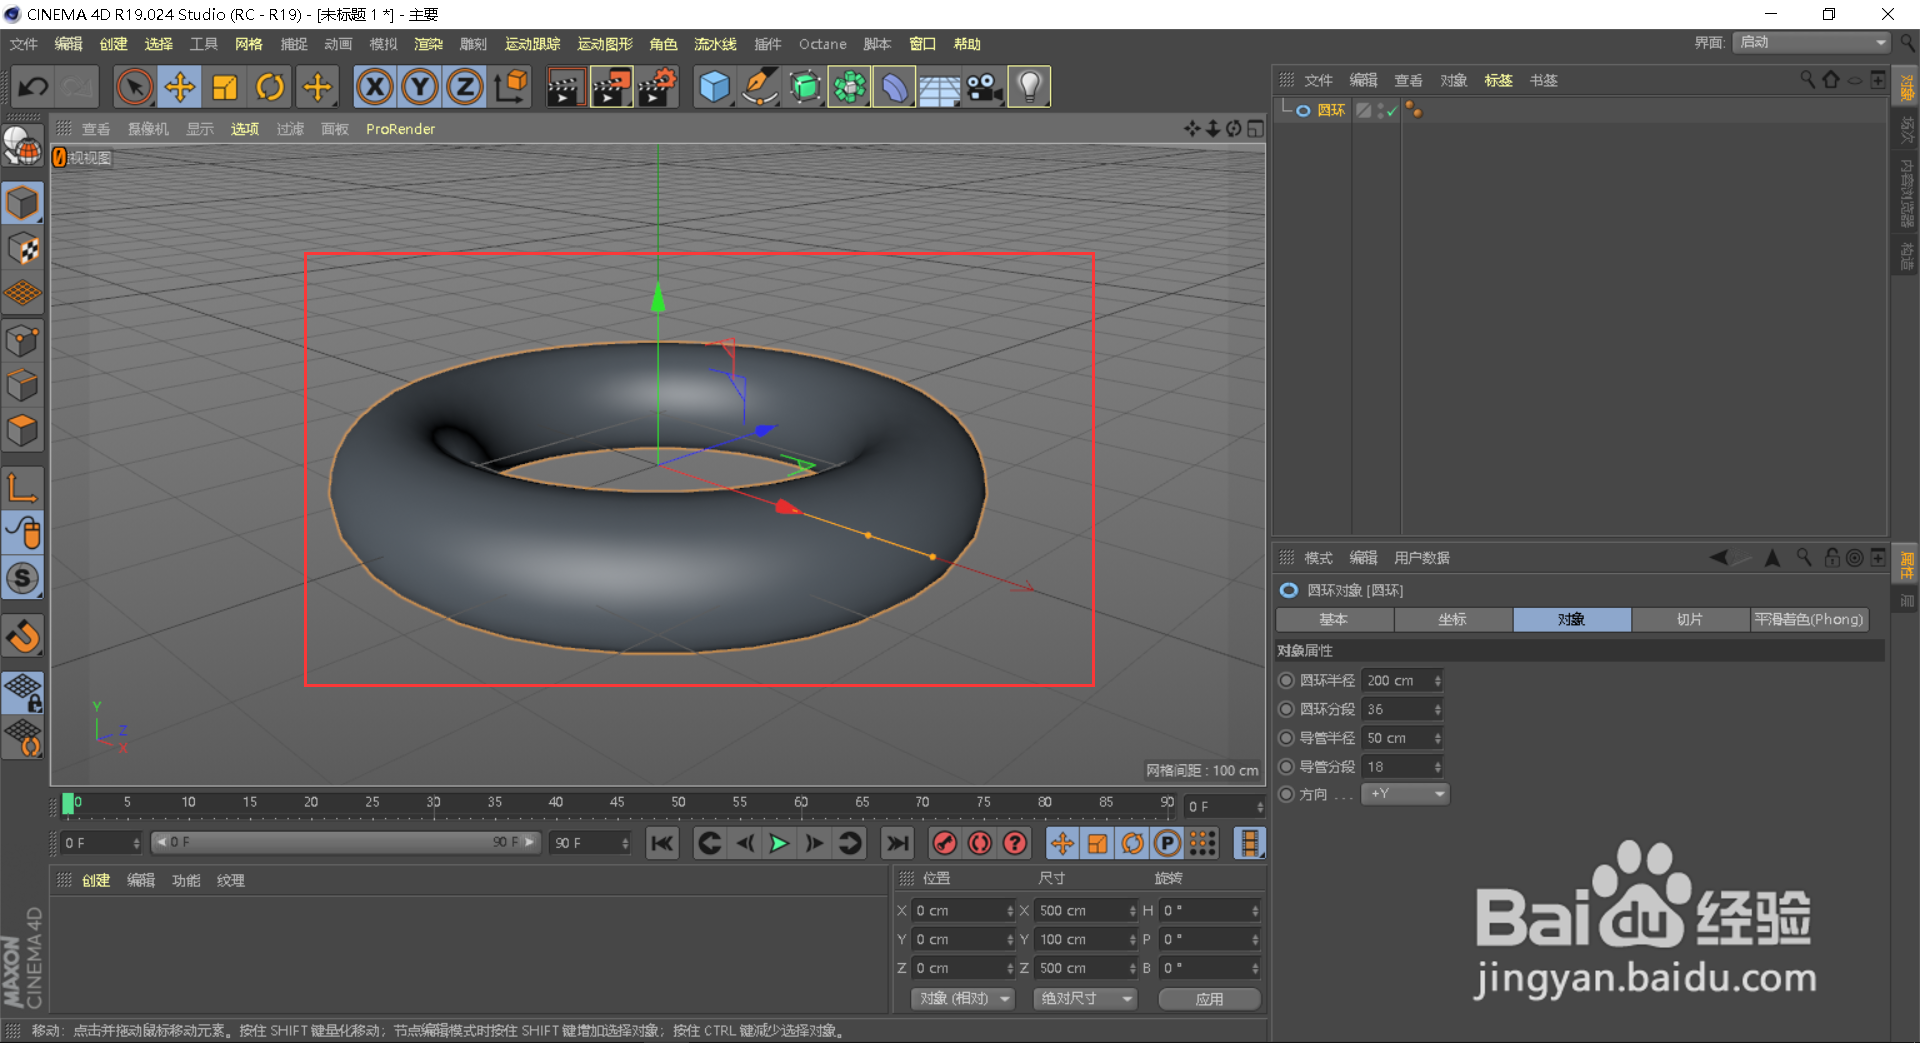The width and height of the screenshot is (1920, 1043).
Task: Switch to the 坐标 tab
Action: [1452, 620]
